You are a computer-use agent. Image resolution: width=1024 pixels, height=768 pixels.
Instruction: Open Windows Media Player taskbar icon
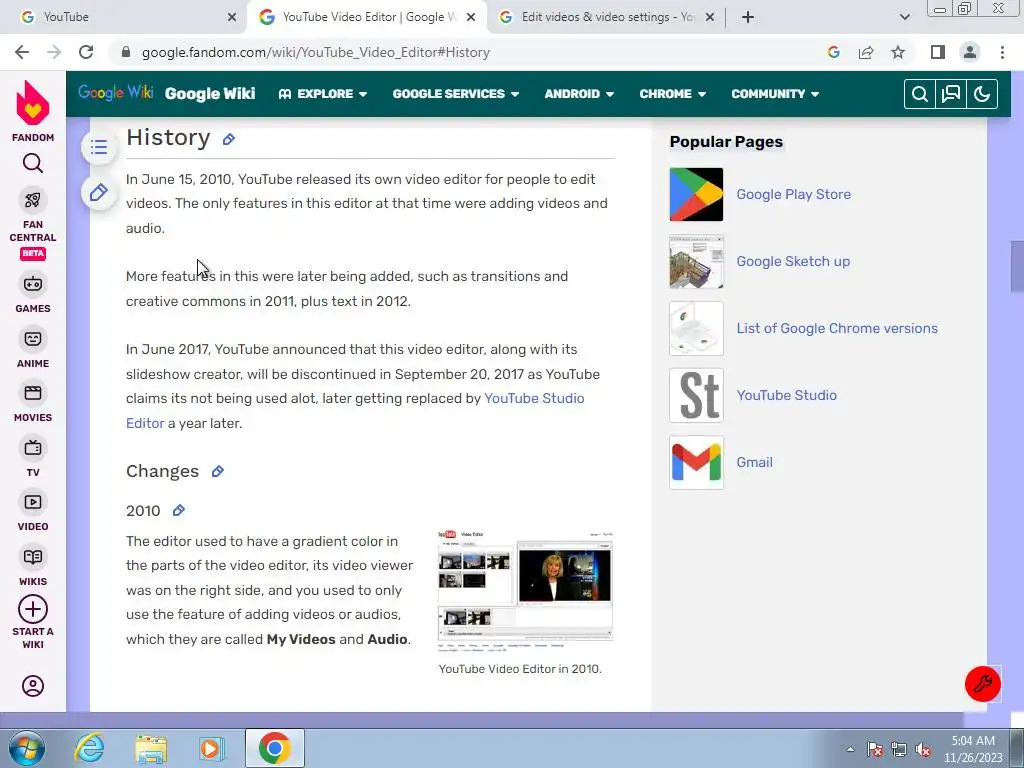tap(212, 748)
